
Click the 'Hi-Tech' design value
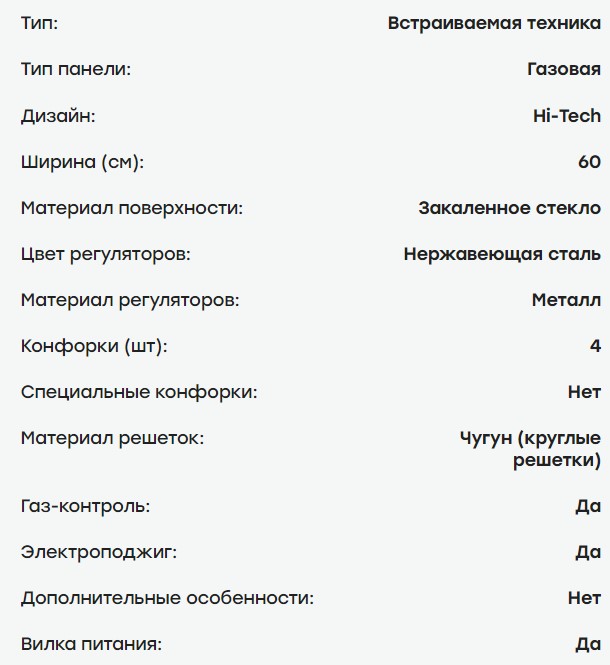click(567, 116)
